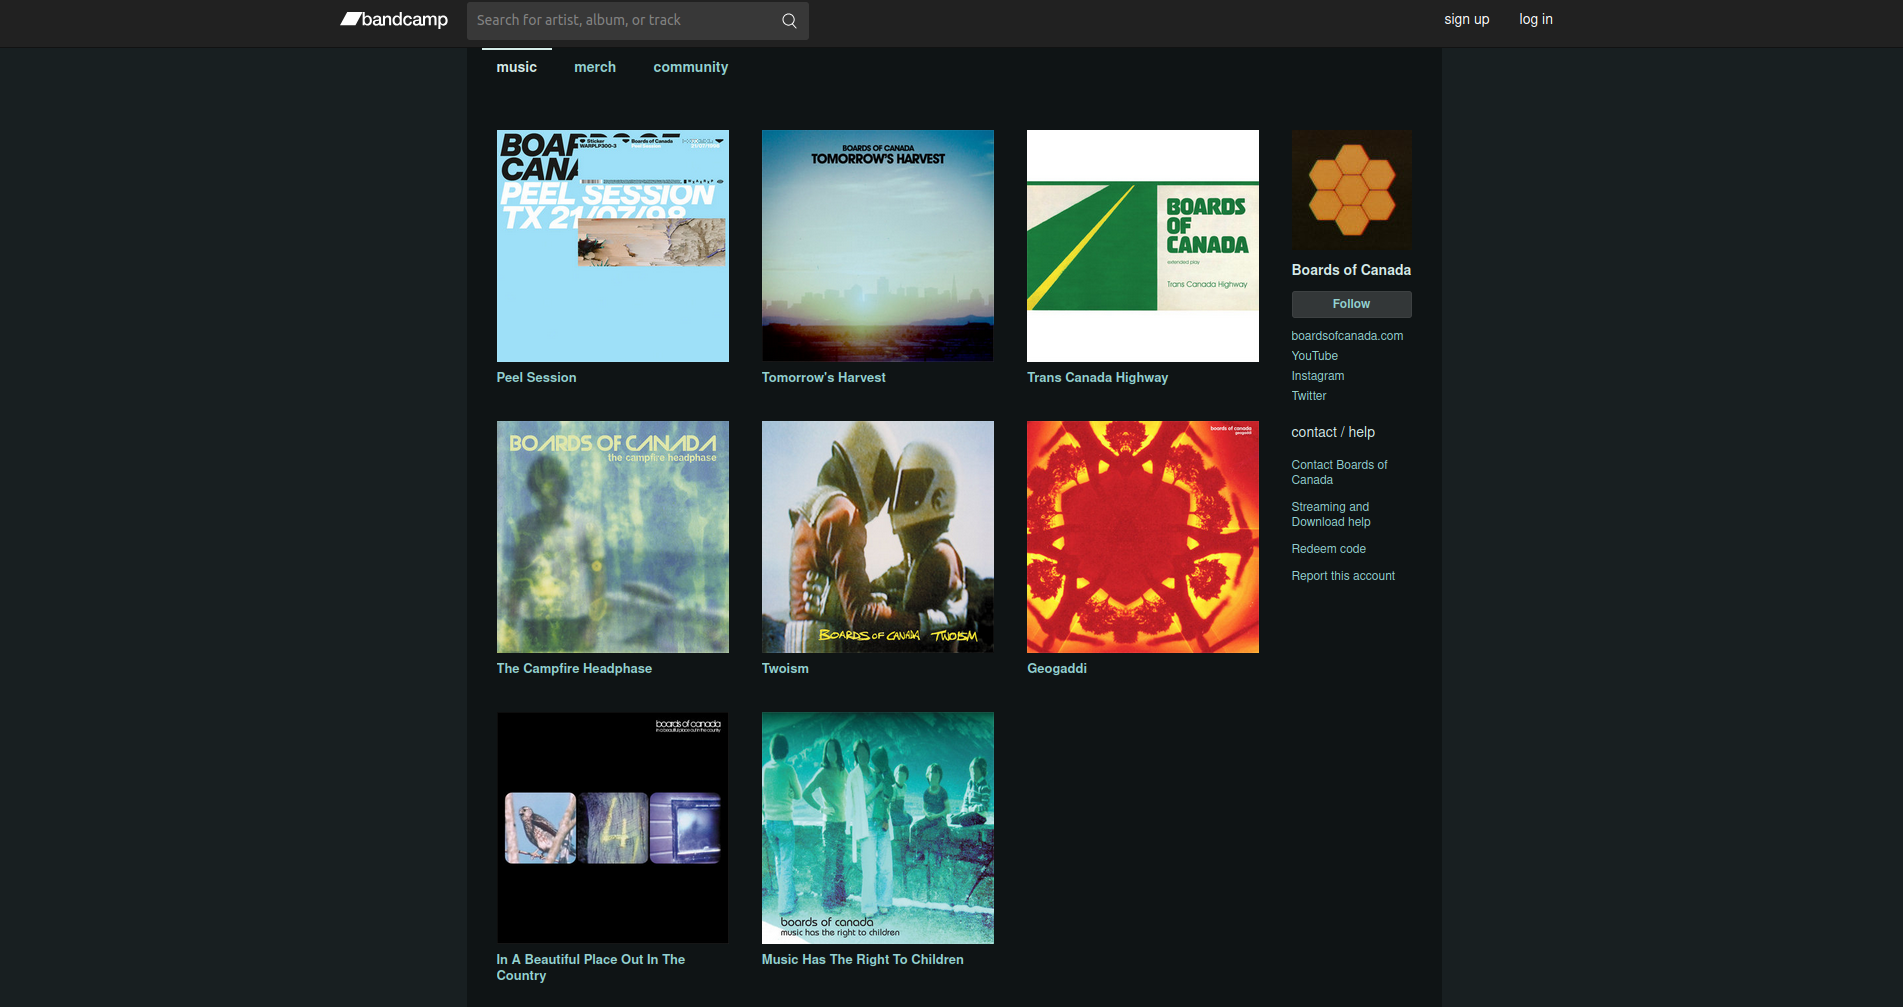Open the Tomorrow's Harvest album cover
1903x1007 pixels.
[878, 246]
